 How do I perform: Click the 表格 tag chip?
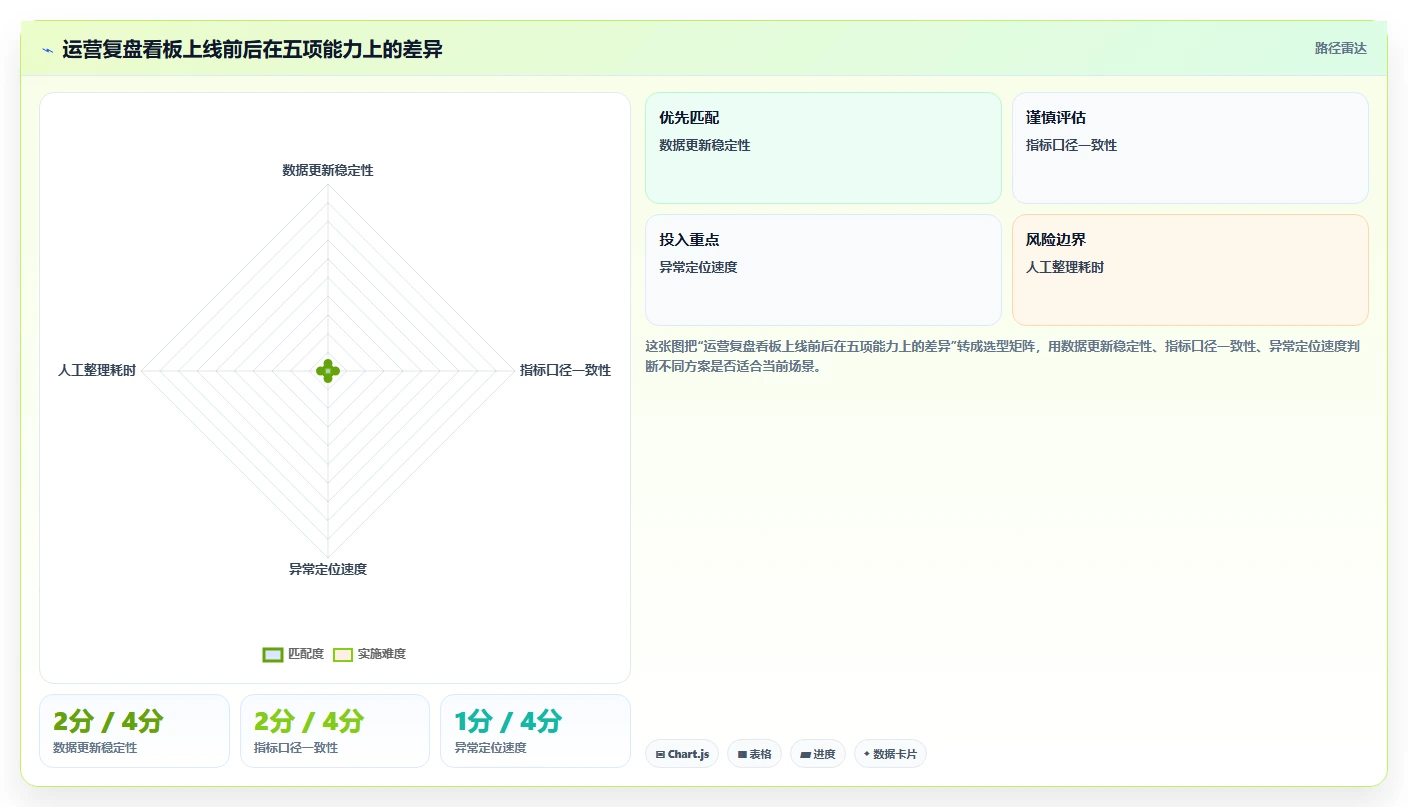[754, 754]
